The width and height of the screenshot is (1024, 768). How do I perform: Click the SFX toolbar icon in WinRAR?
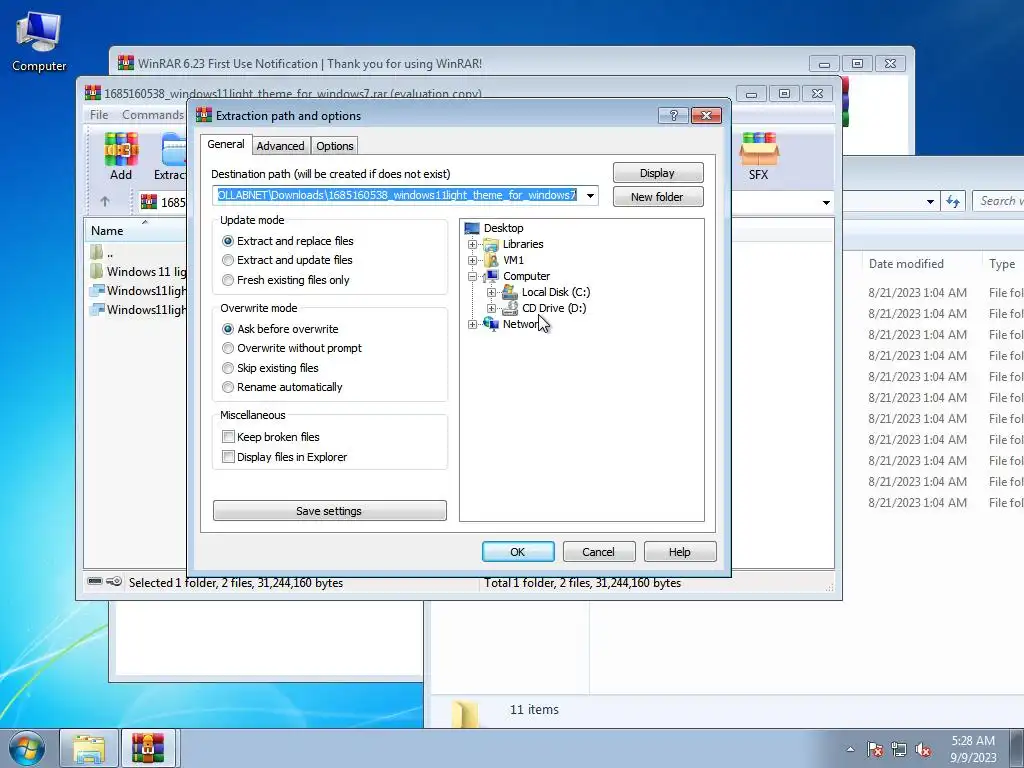click(x=758, y=155)
